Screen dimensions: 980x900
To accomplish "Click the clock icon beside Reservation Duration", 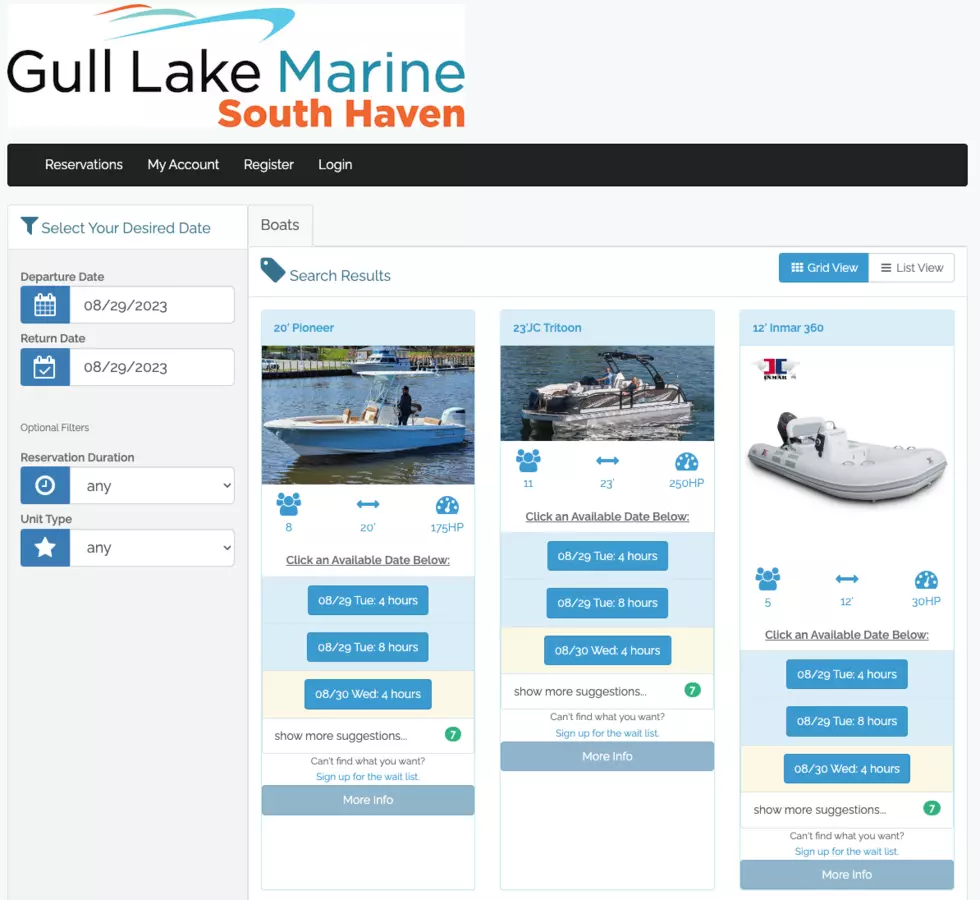I will (x=45, y=486).
